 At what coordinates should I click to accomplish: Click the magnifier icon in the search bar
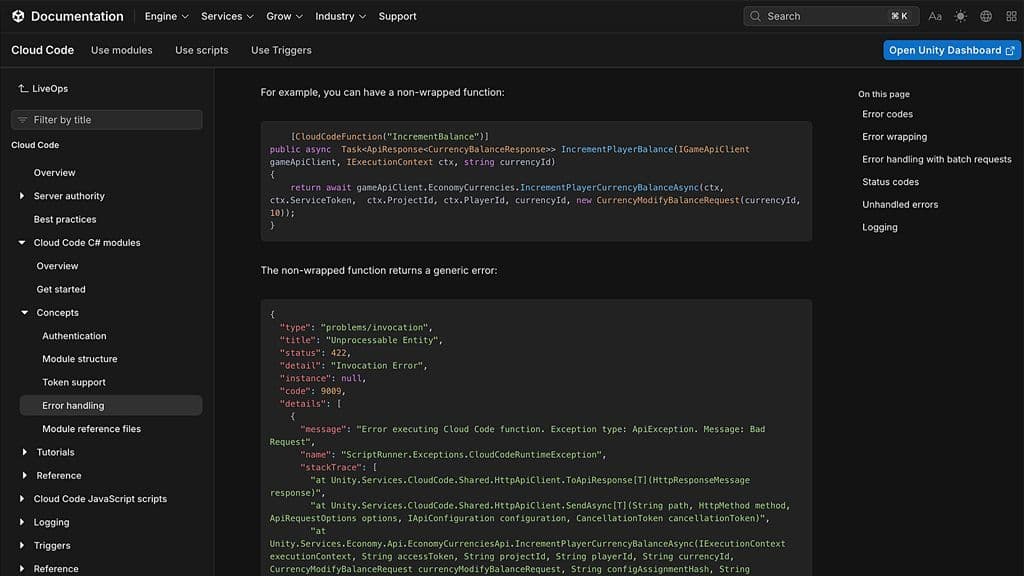pos(756,16)
